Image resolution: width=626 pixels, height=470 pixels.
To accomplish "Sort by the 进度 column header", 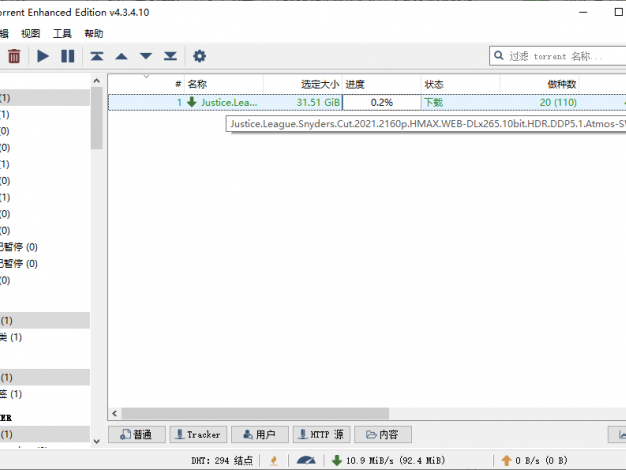I will 382,84.
